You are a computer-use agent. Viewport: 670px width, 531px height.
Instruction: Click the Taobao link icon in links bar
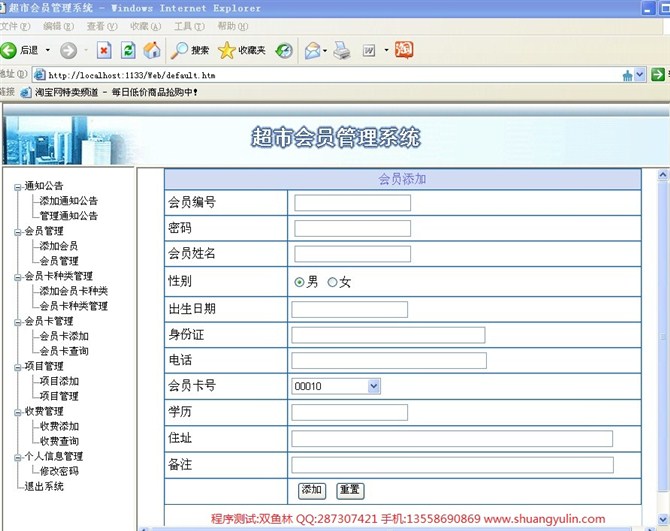pyautogui.click(x=26, y=92)
